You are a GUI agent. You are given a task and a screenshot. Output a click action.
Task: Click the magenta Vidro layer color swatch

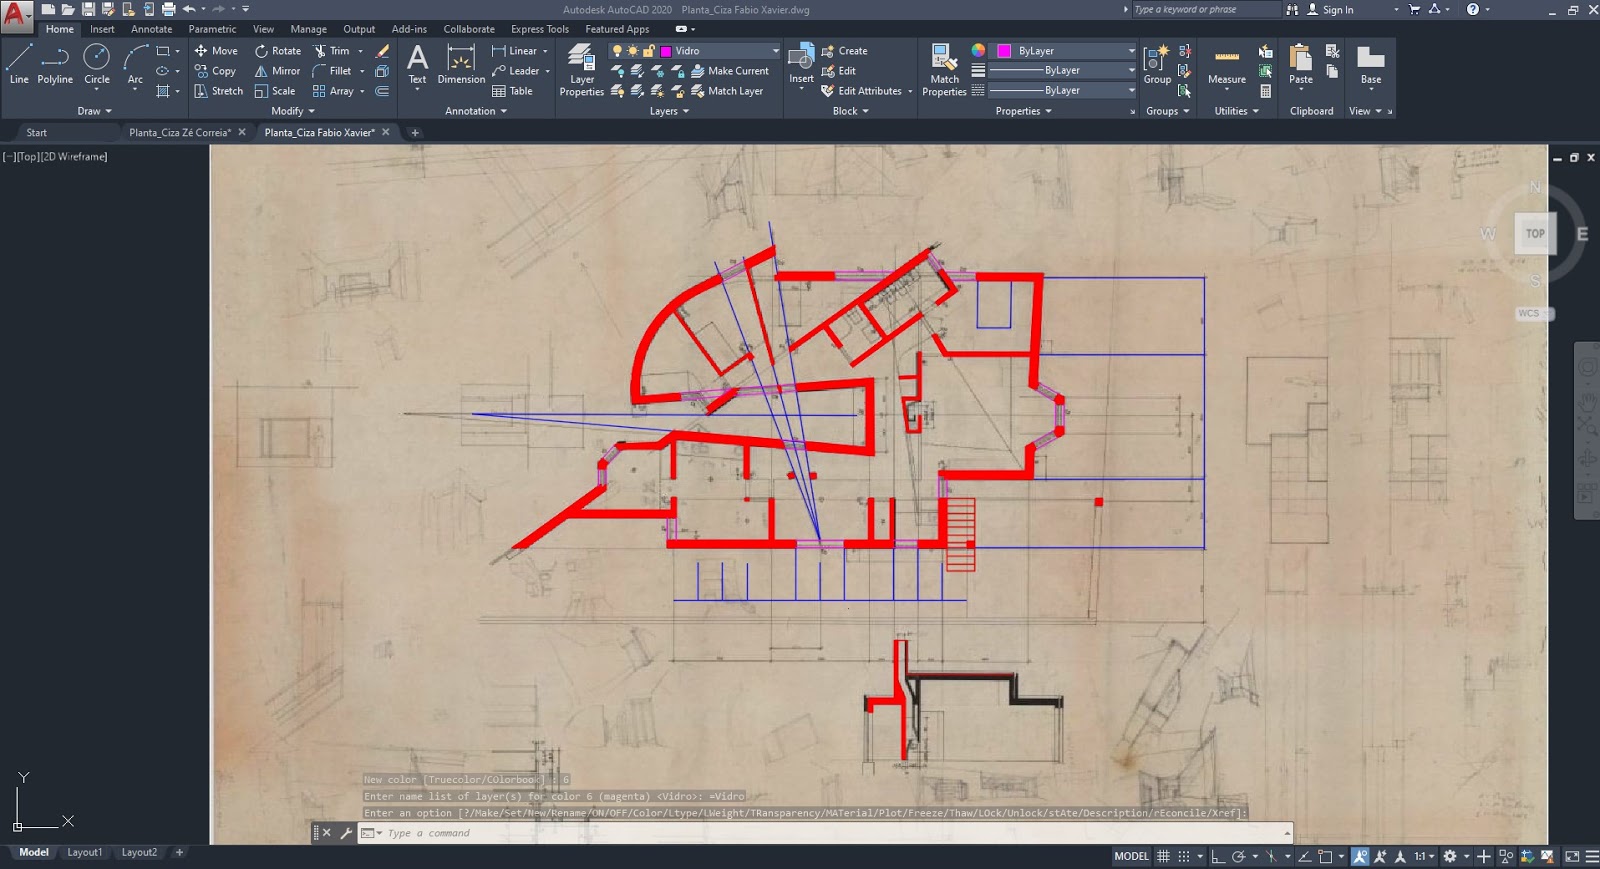click(666, 51)
